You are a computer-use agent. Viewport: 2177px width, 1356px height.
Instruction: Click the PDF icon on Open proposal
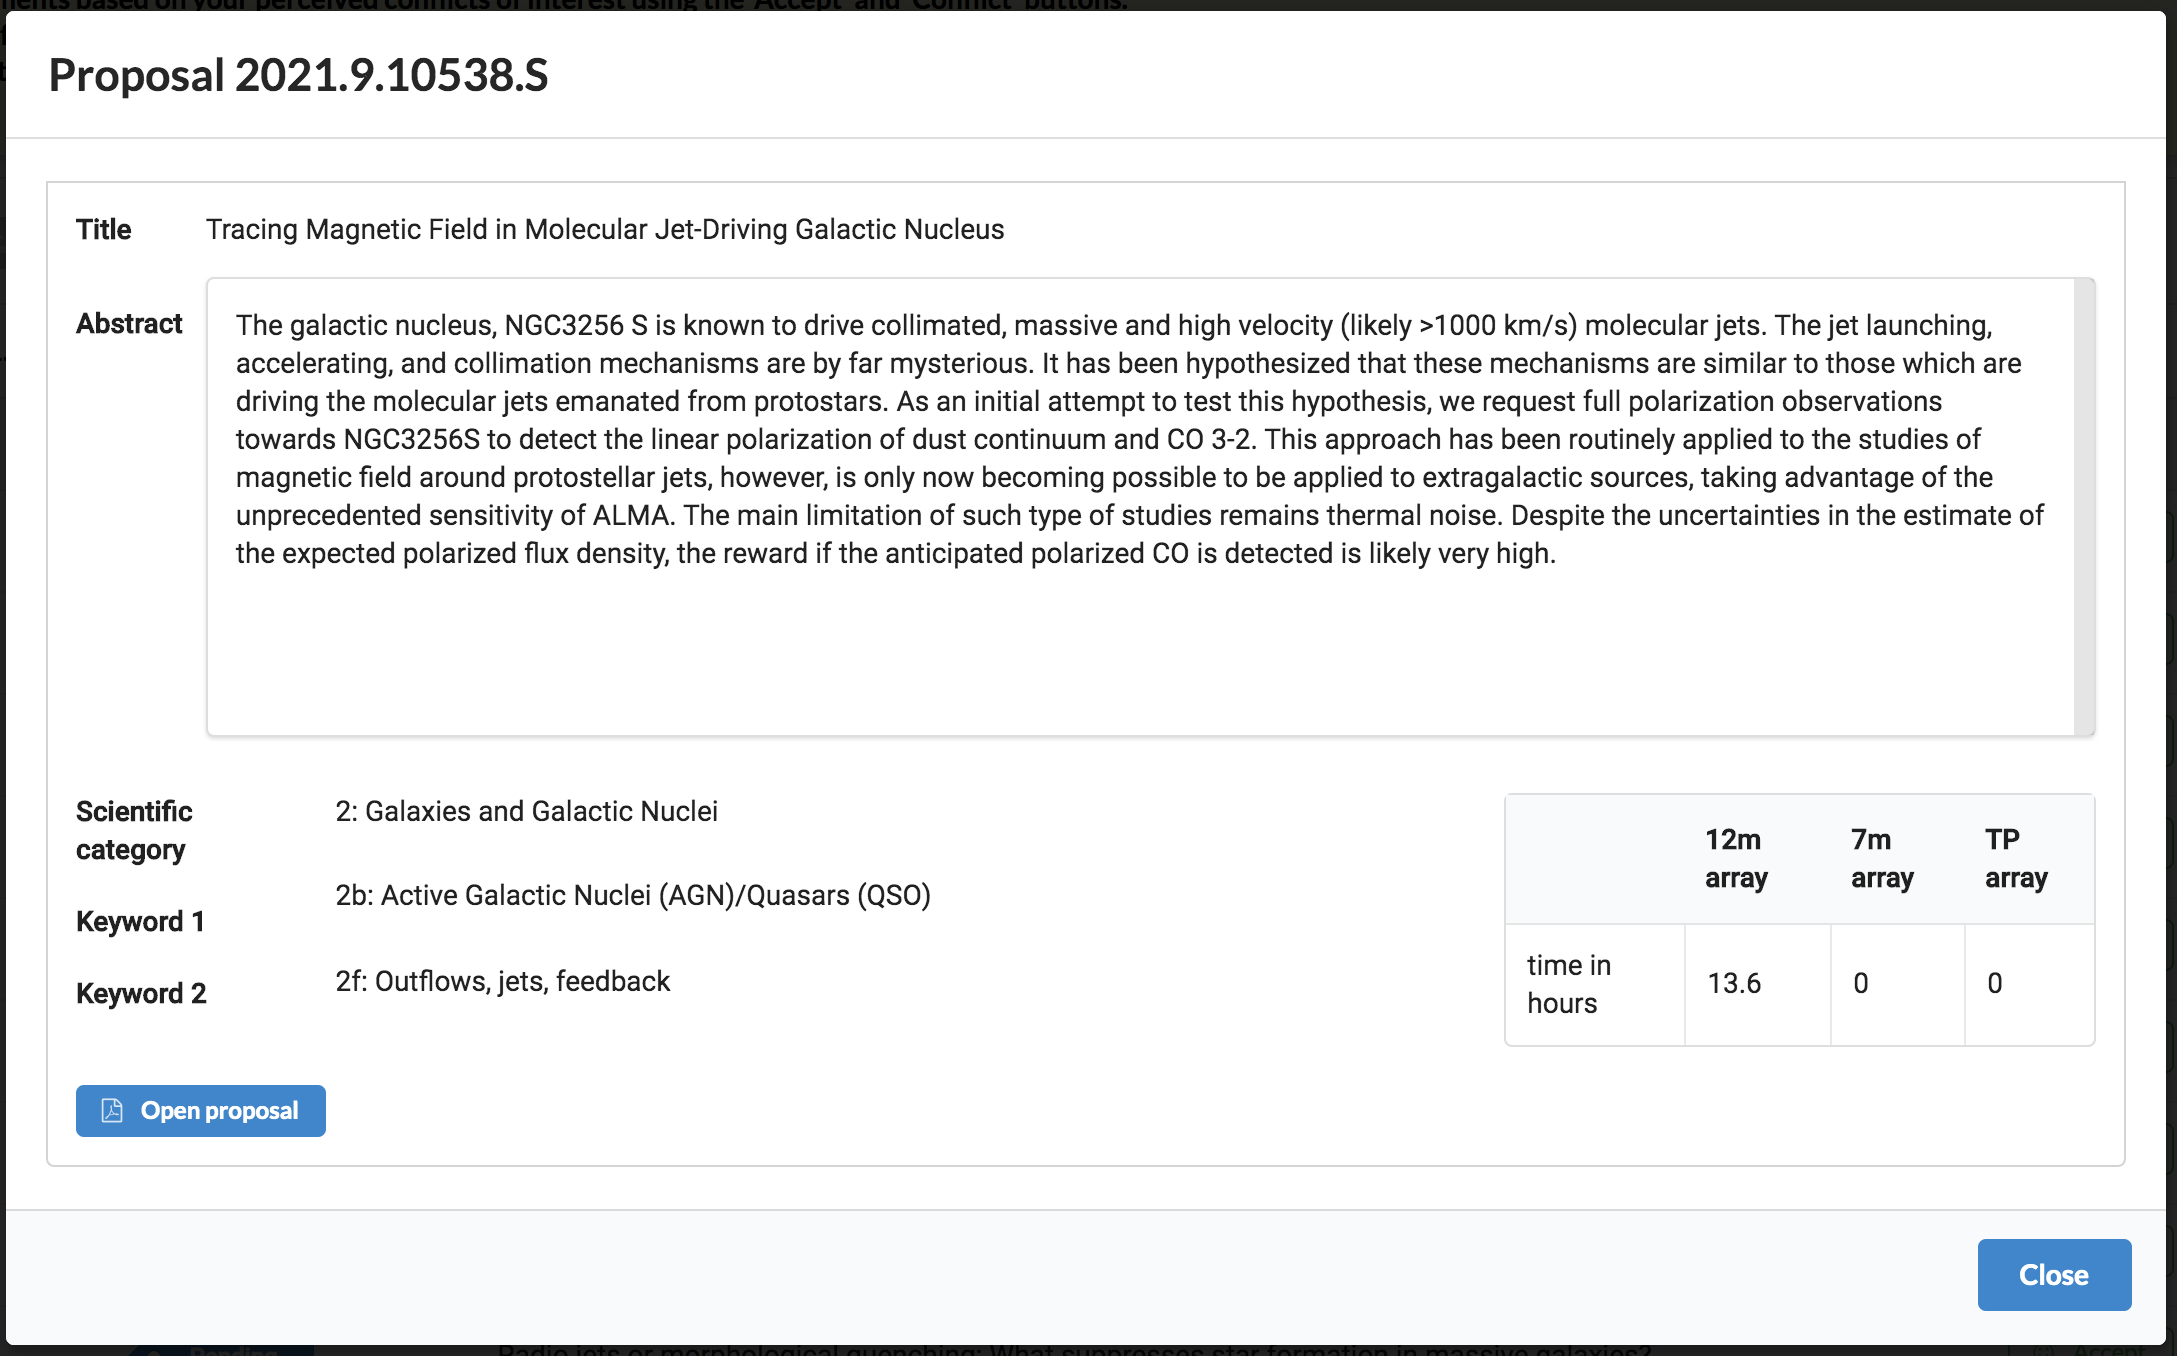[x=112, y=1111]
